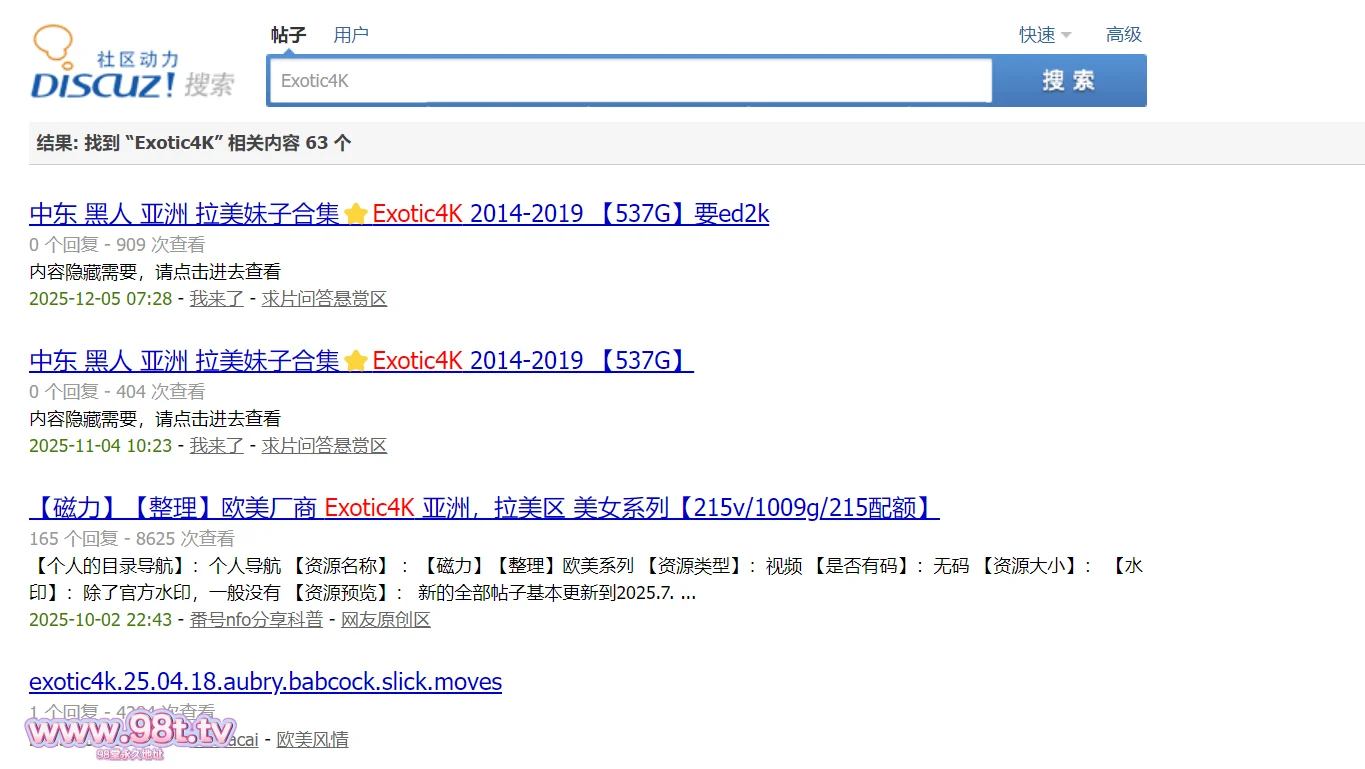View the author profile 番号nfo分享科普

click(256, 620)
